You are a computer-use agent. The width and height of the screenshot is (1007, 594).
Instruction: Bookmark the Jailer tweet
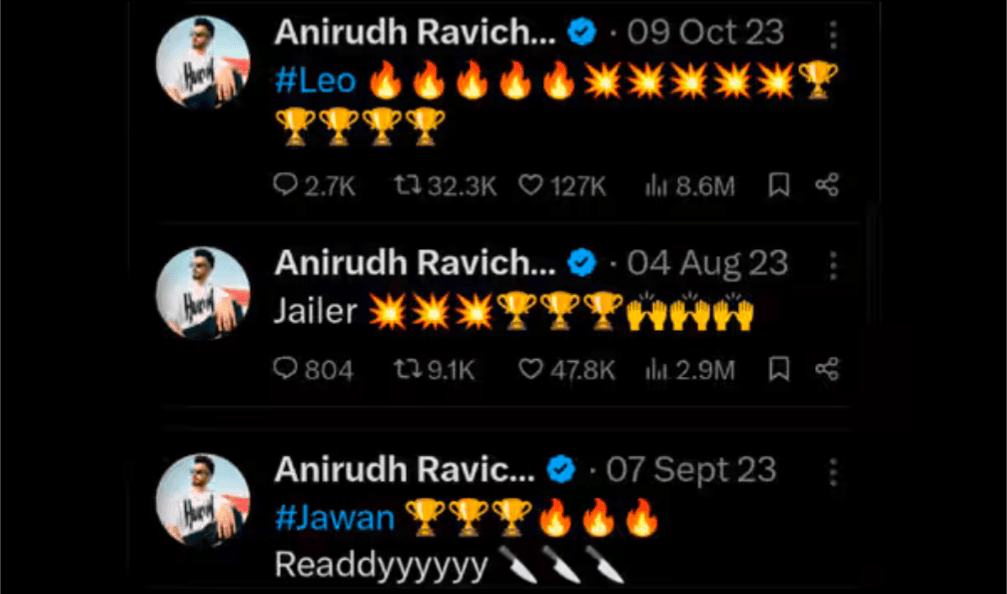click(779, 369)
